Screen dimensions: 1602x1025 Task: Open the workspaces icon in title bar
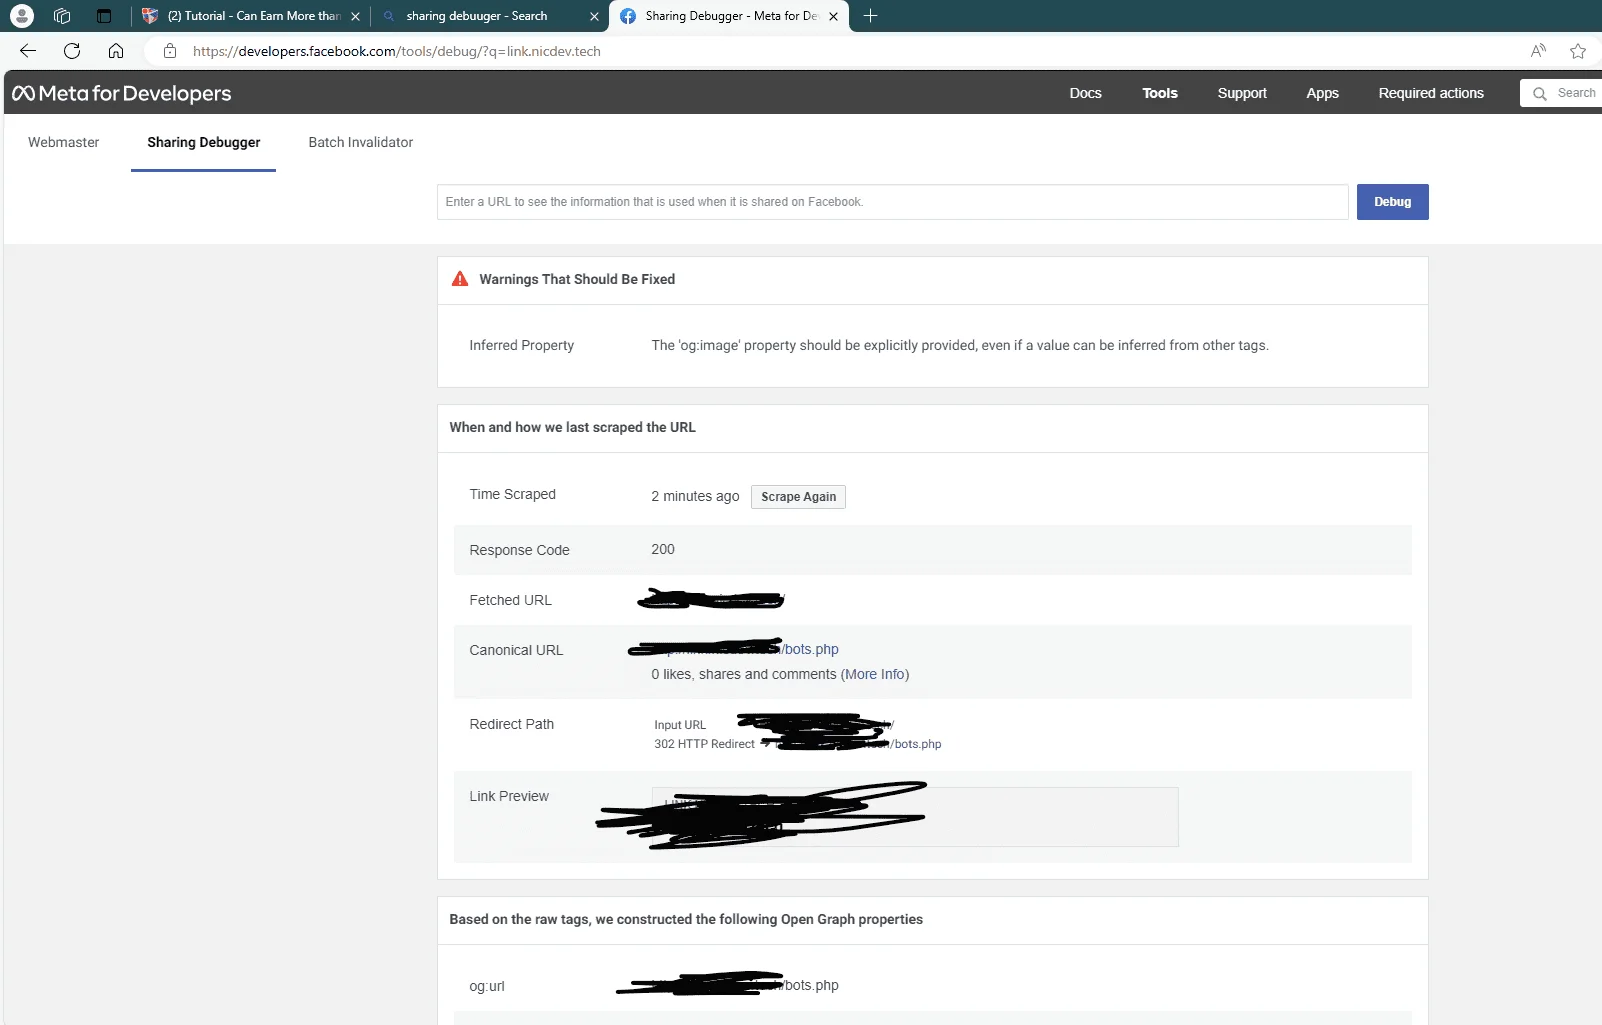(62, 16)
